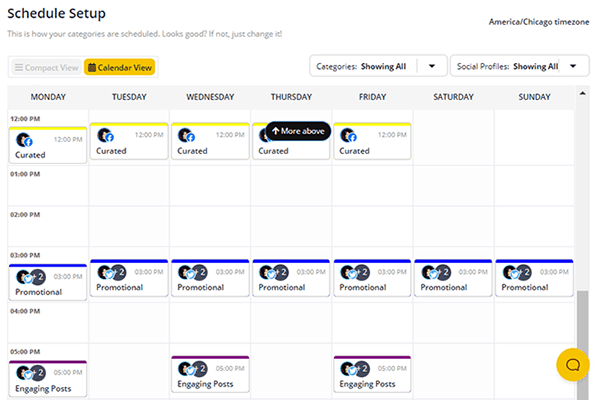The width and height of the screenshot is (595, 400).
Task: Click Facebook profile avatar on Wednesday Curated
Action: click(x=187, y=135)
